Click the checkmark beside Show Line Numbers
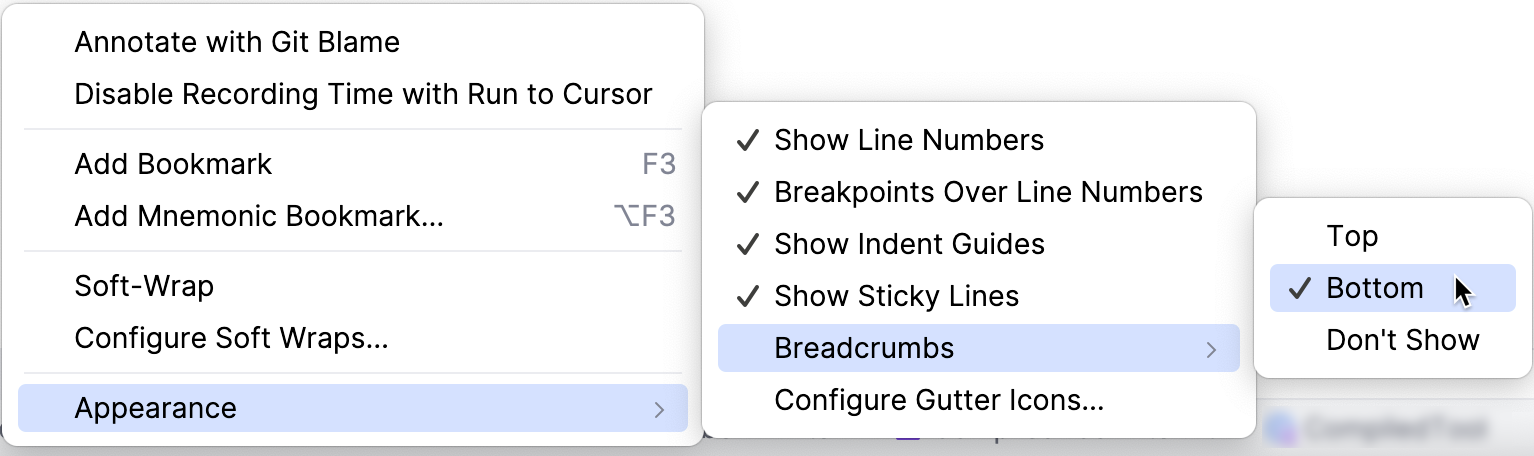 [747, 140]
